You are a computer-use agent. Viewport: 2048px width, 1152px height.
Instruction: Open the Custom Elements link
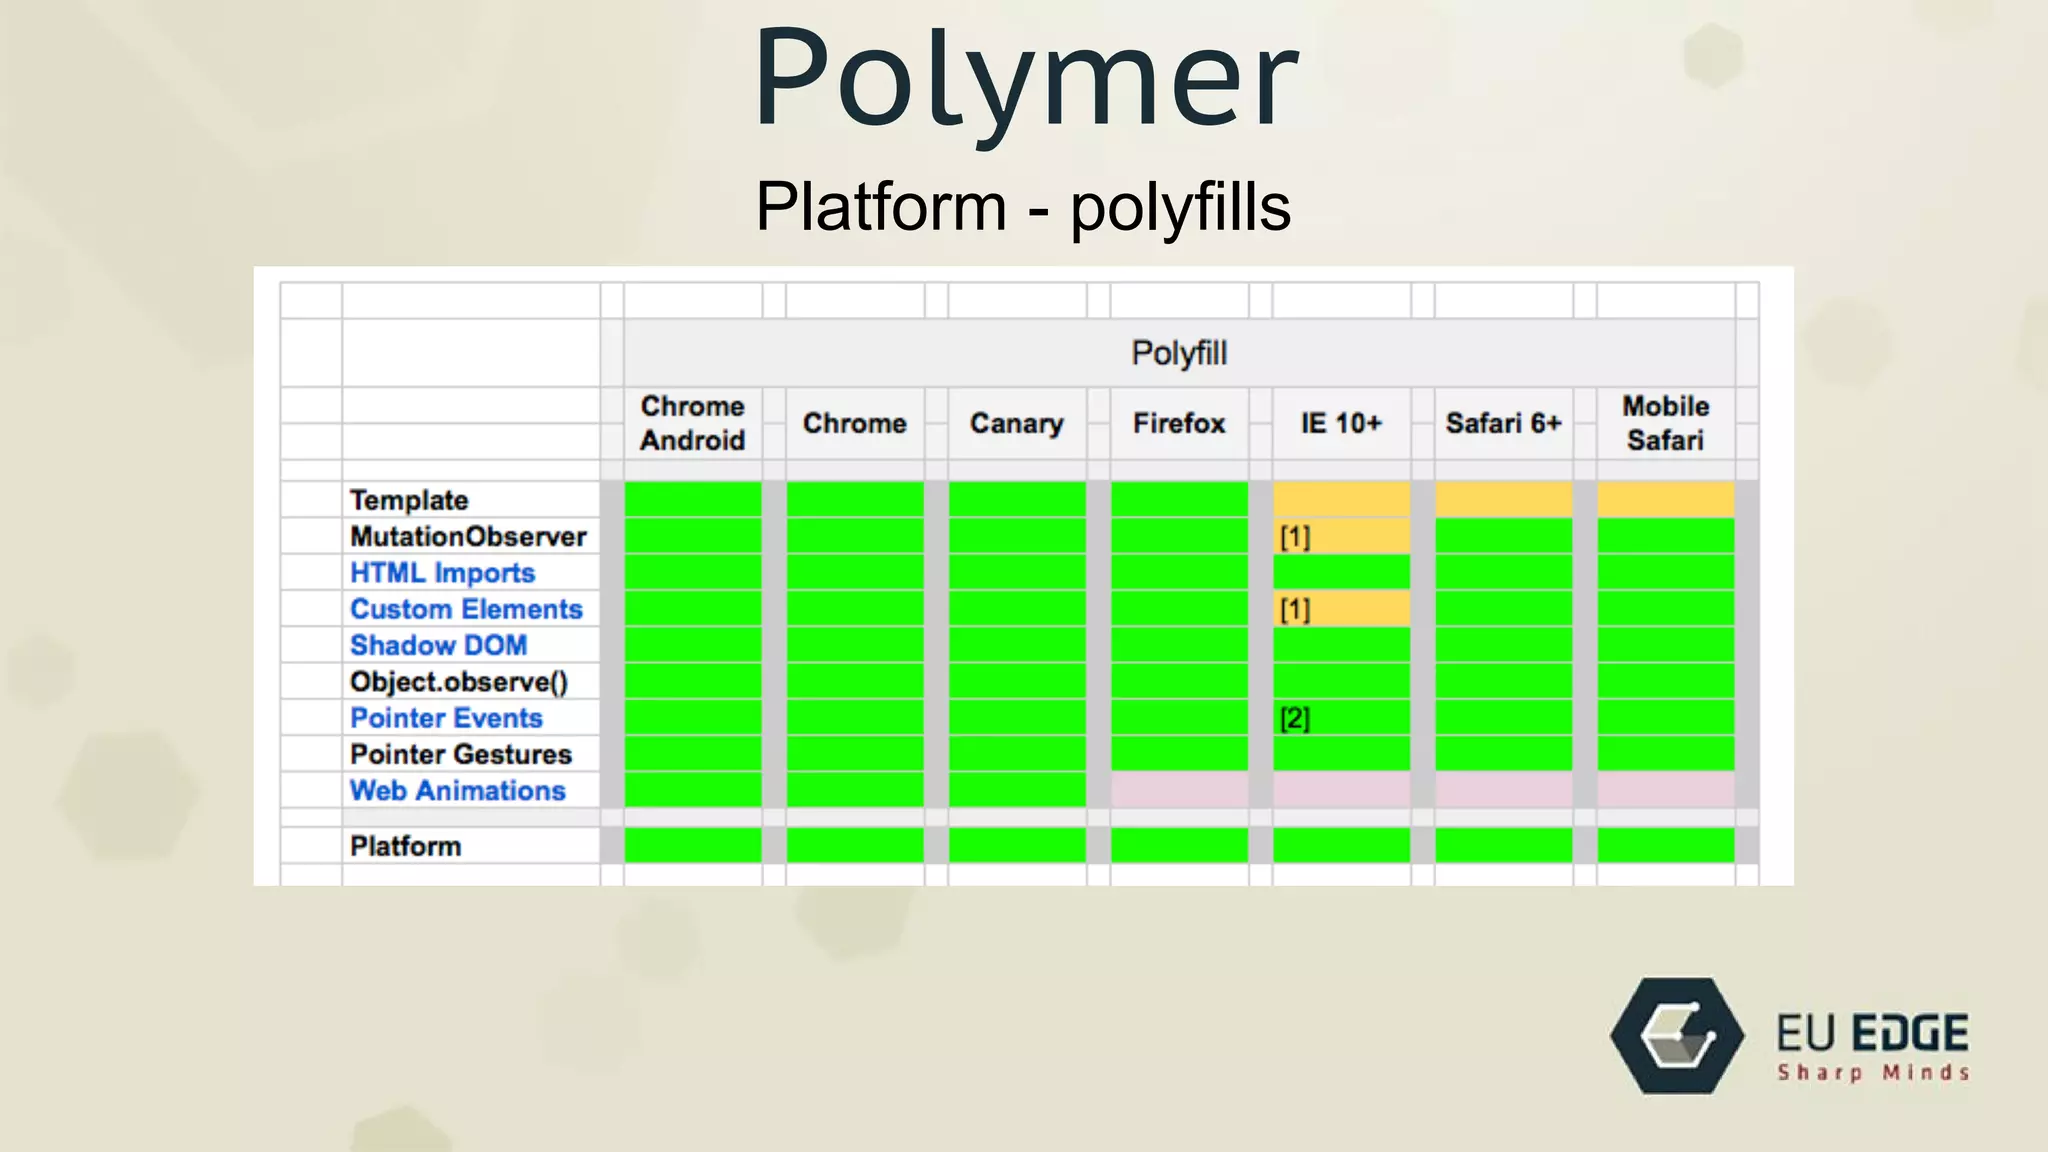tap(466, 609)
